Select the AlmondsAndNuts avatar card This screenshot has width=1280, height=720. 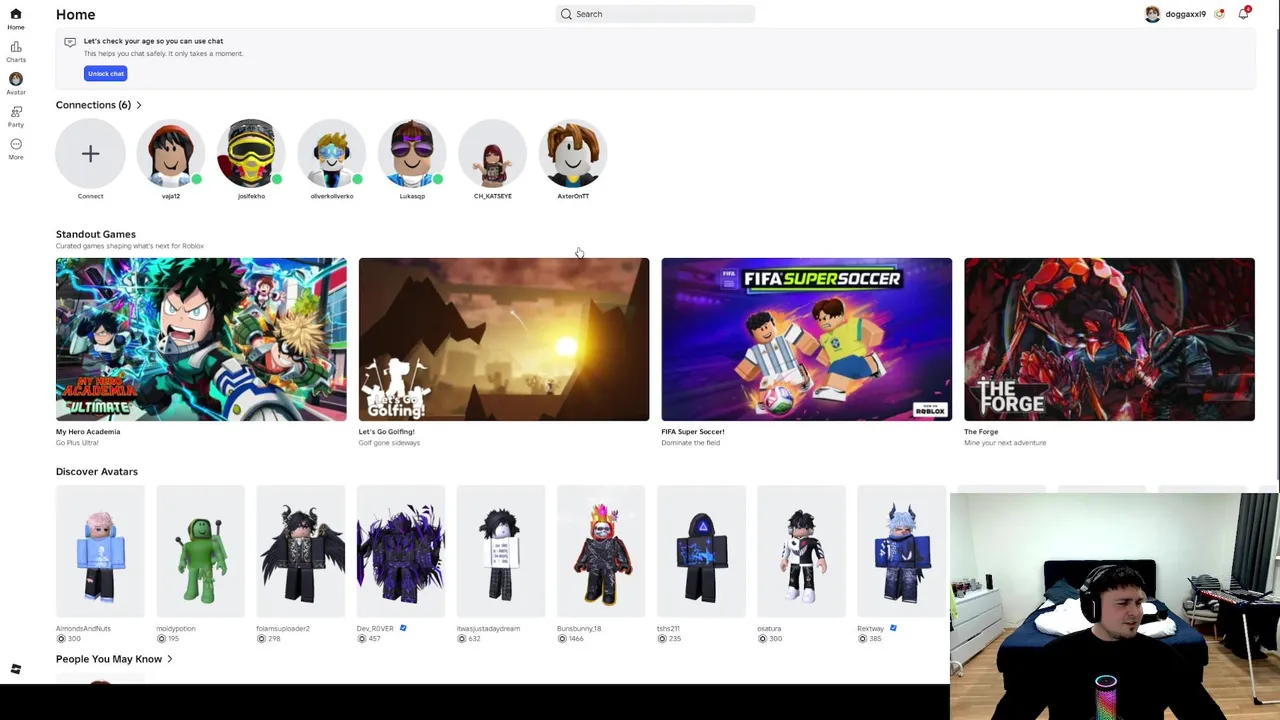coord(100,553)
